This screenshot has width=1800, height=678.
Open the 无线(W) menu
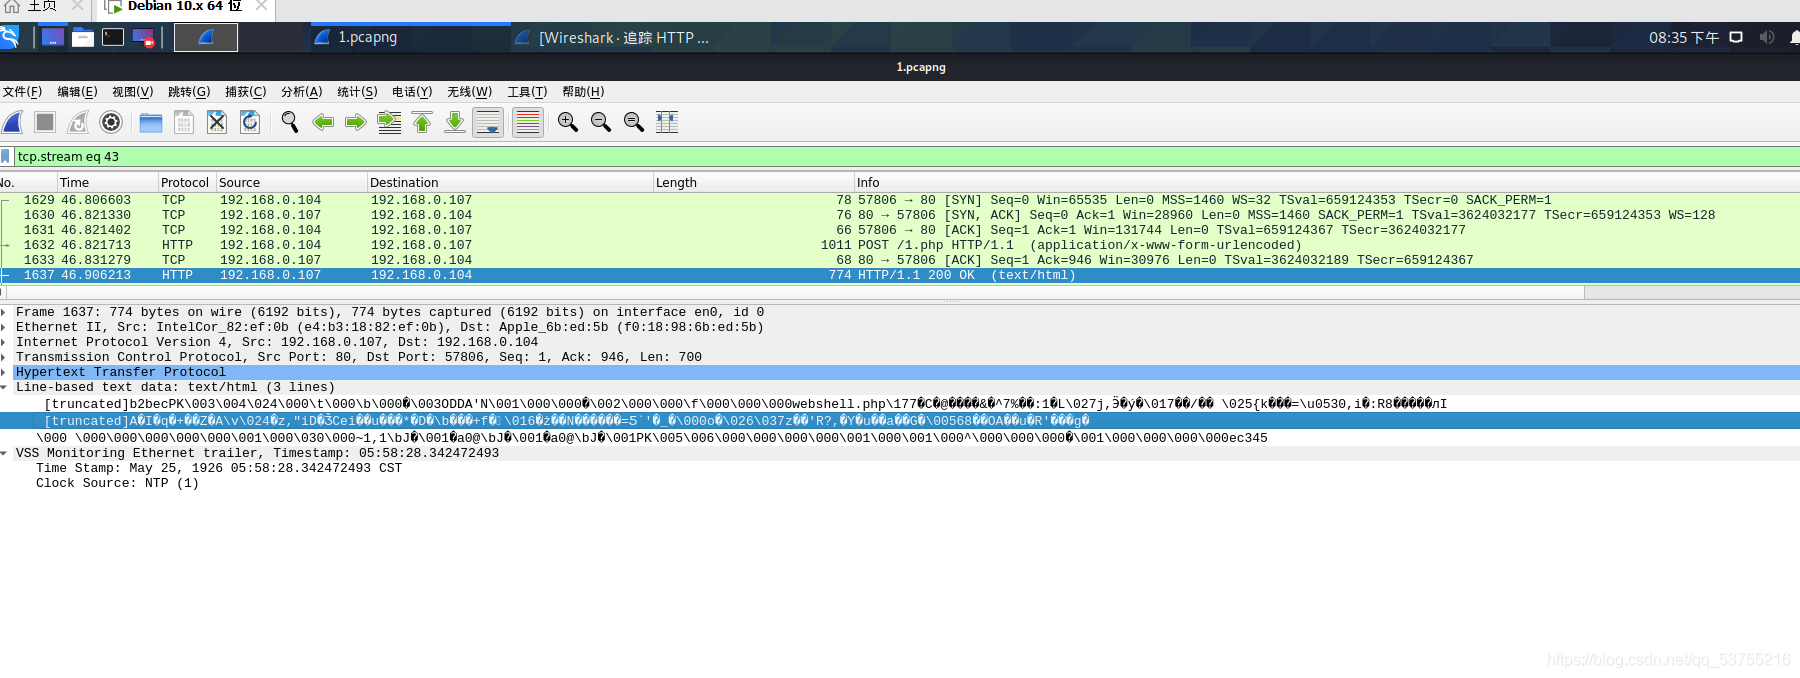click(469, 92)
